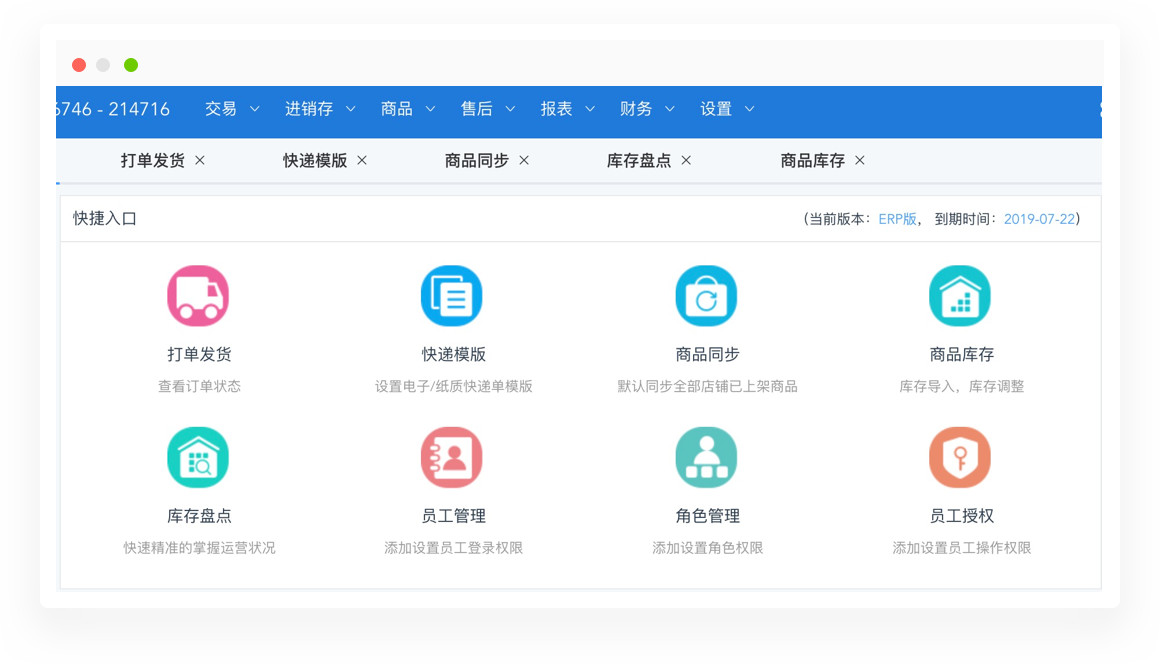The width and height of the screenshot is (1160, 664).
Task: Click the 2019-07-22 expiration date link
Action: pyautogui.click(x=1038, y=219)
